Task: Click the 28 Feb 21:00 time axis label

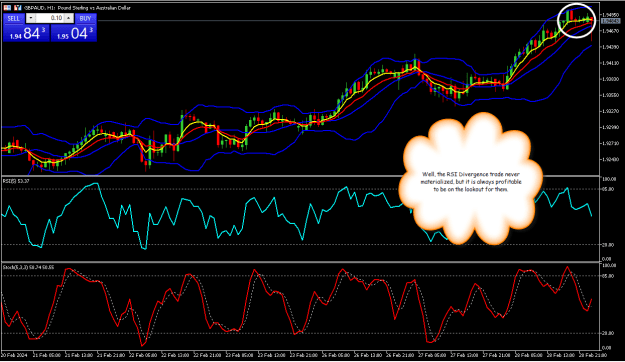Action: pos(594,355)
